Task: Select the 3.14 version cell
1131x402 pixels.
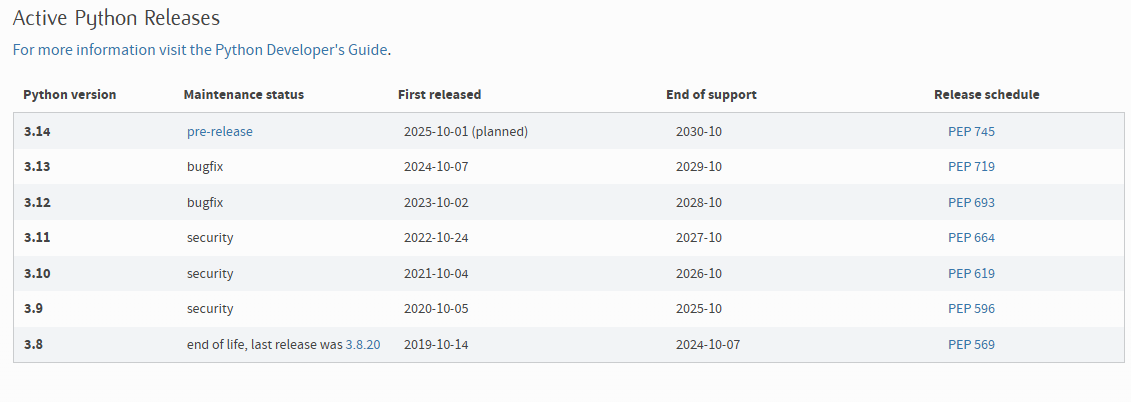Action: 37,131
